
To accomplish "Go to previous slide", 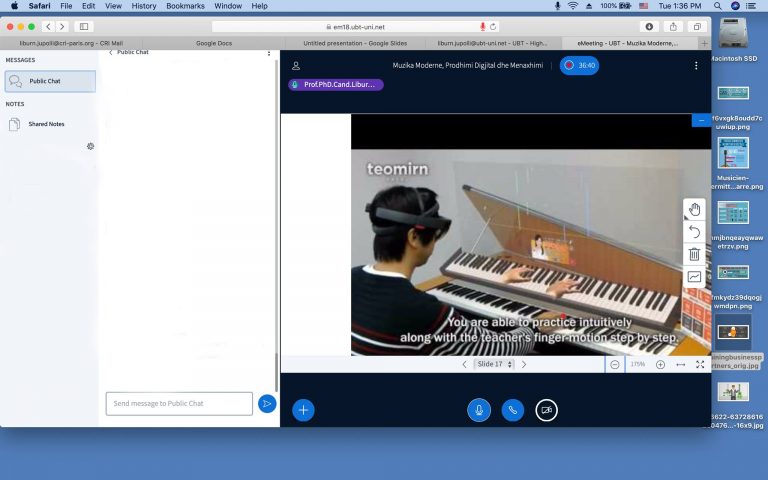I will [x=464, y=364].
